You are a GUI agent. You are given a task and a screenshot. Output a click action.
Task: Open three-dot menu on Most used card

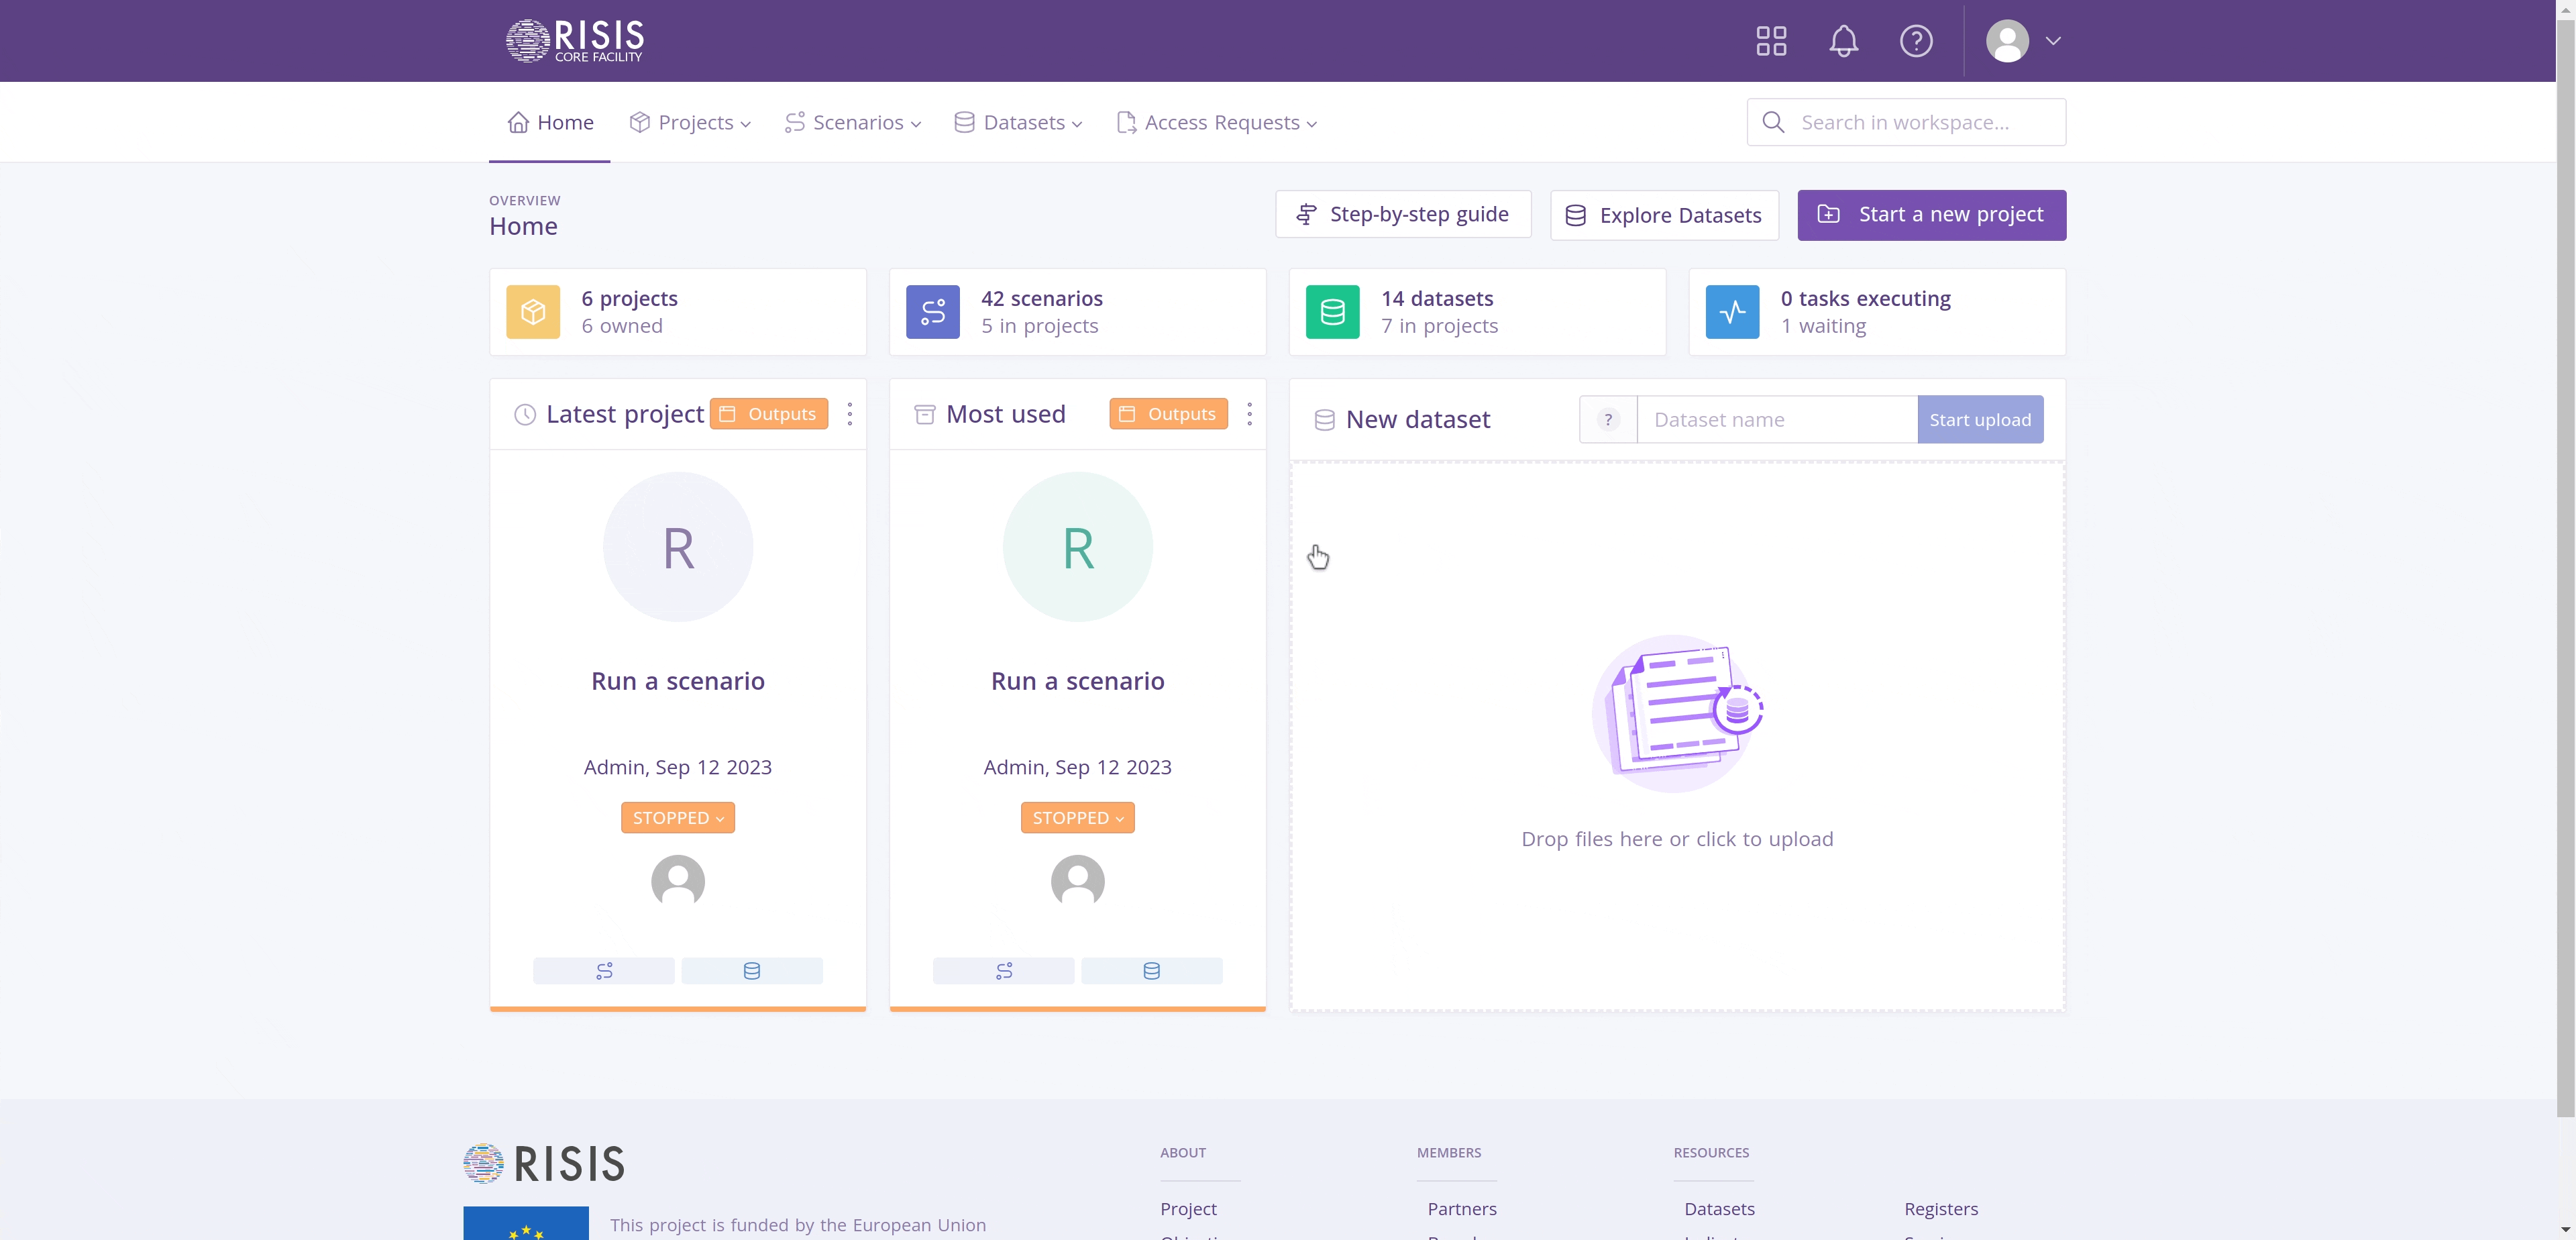coord(1249,414)
